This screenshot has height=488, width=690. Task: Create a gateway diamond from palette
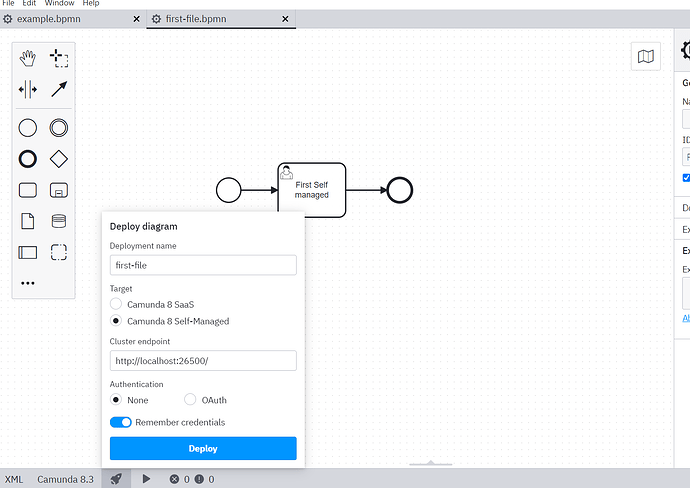pyautogui.click(x=59, y=159)
